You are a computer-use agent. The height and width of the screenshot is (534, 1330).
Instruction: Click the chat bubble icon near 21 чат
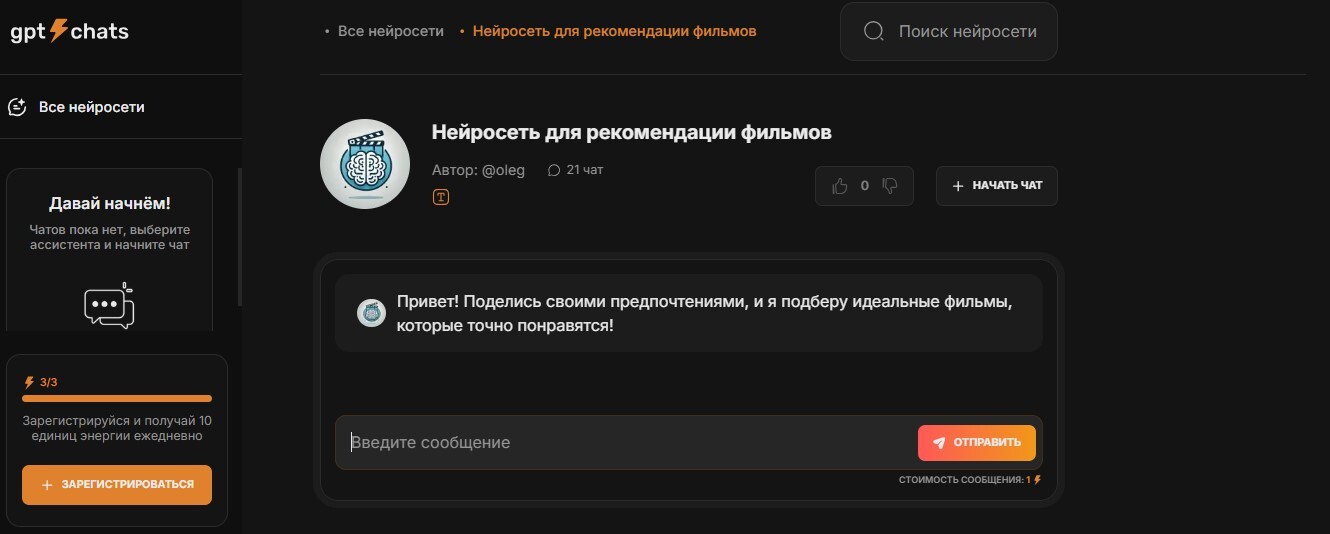554,170
